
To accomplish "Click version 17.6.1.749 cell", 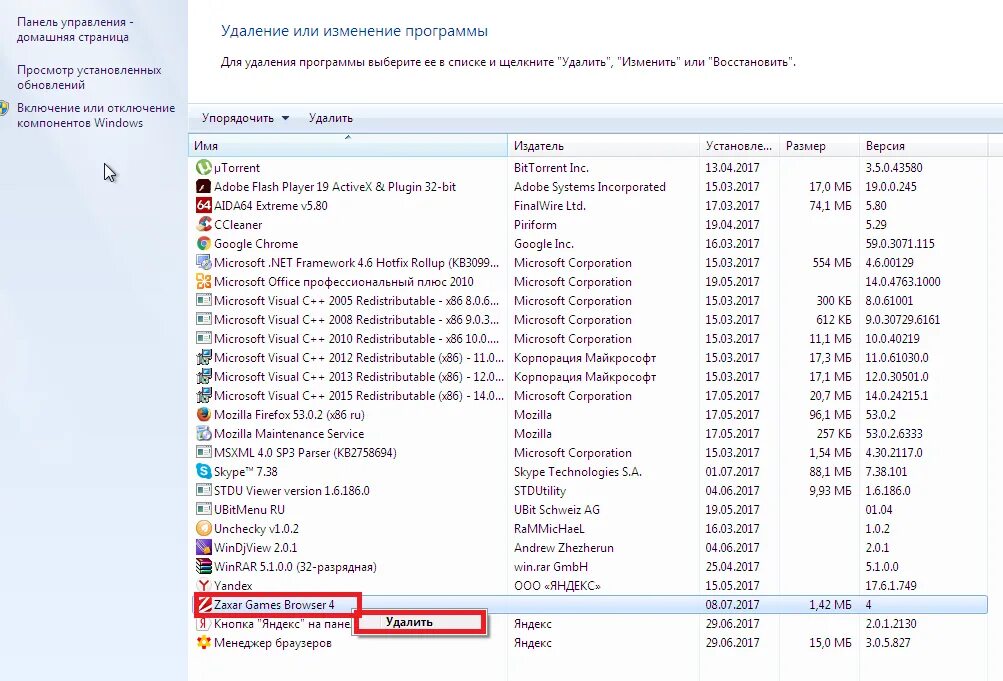I will click(891, 586).
